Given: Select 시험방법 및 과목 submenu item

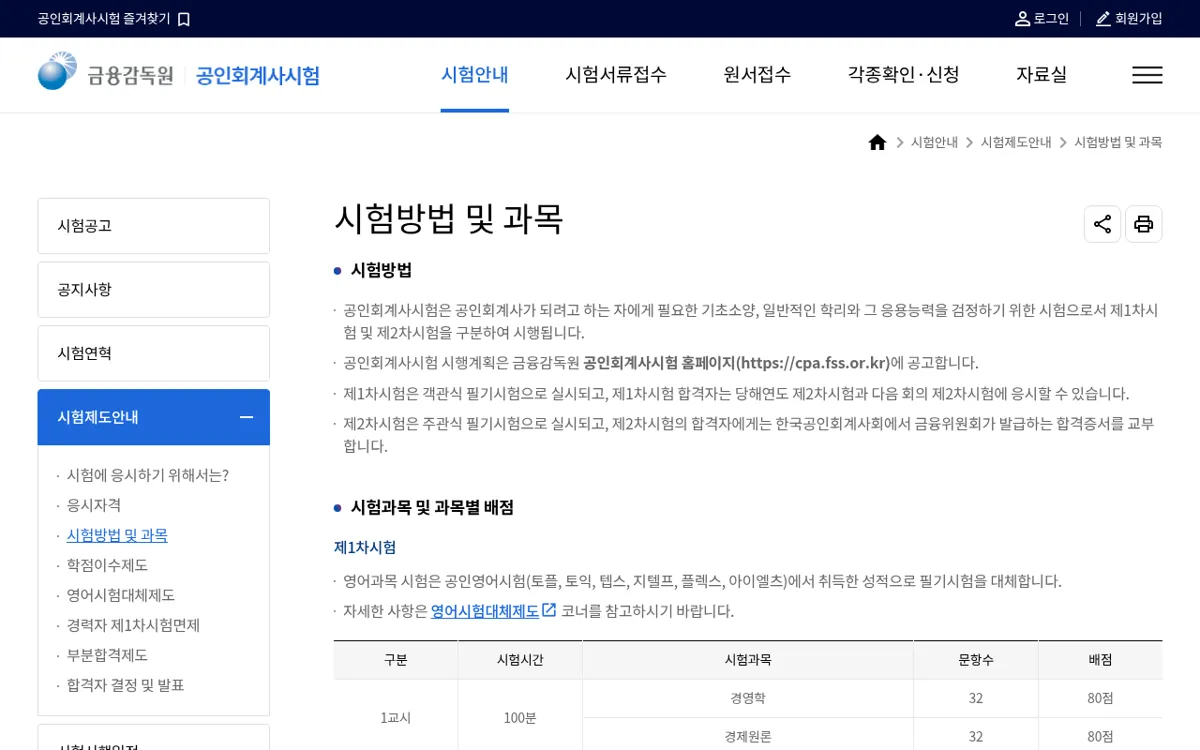Looking at the screenshot, I should coord(117,535).
